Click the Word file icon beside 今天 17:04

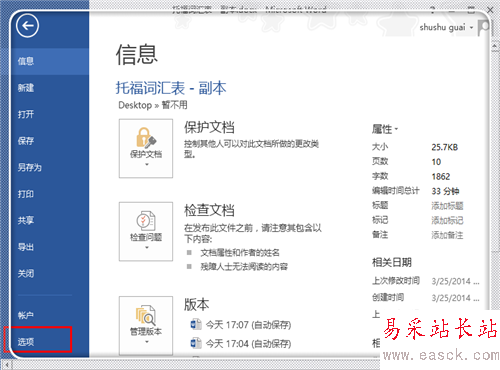pyautogui.click(x=196, y=343)
